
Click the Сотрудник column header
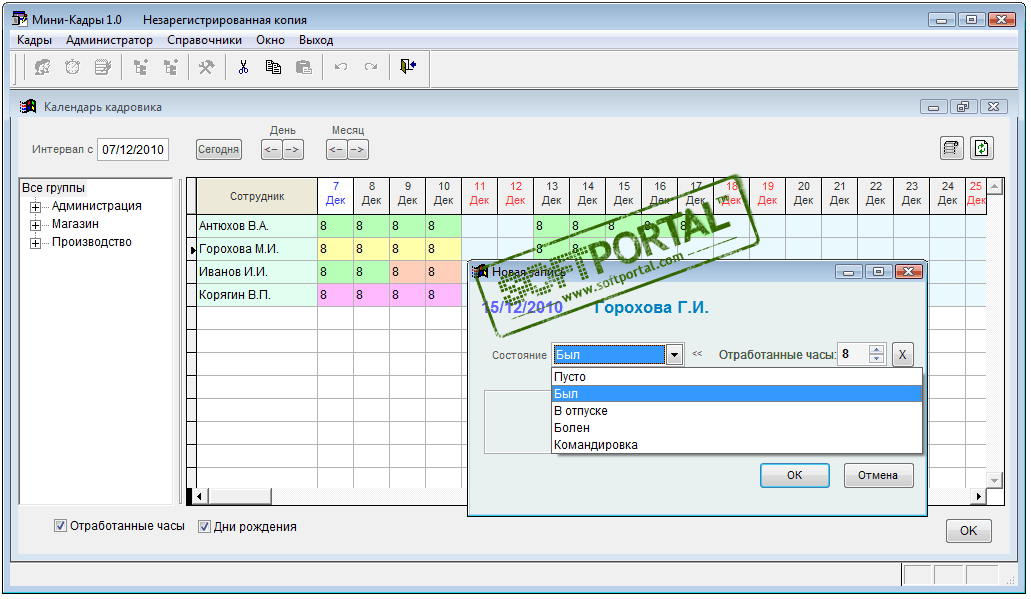[257, 196]
